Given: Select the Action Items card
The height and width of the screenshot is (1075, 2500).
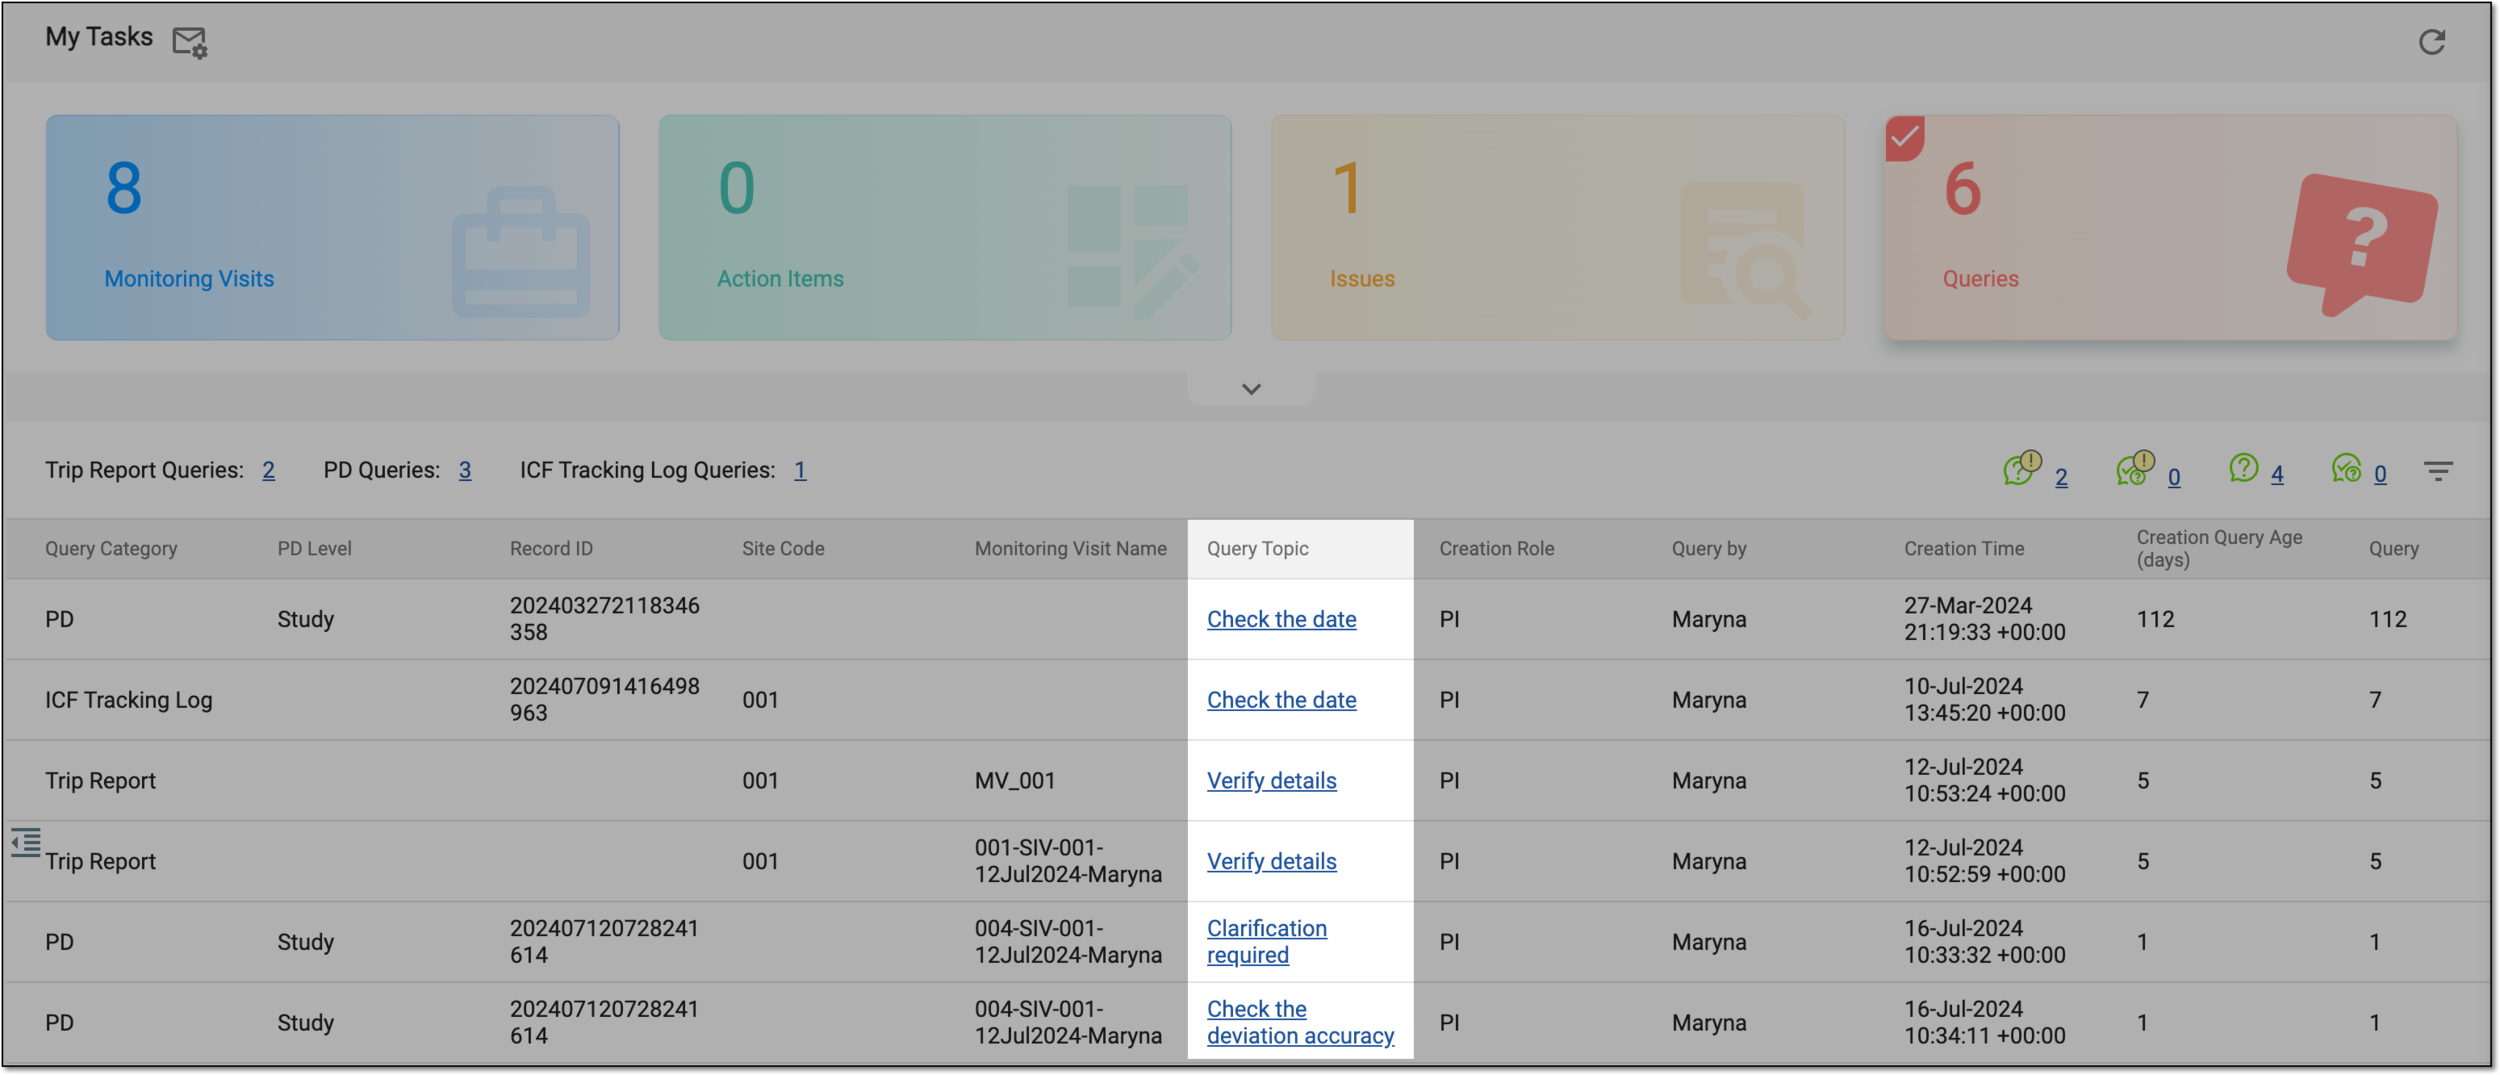Looking at the screenshot, I should pyautogui.click(x=945, y=228).
